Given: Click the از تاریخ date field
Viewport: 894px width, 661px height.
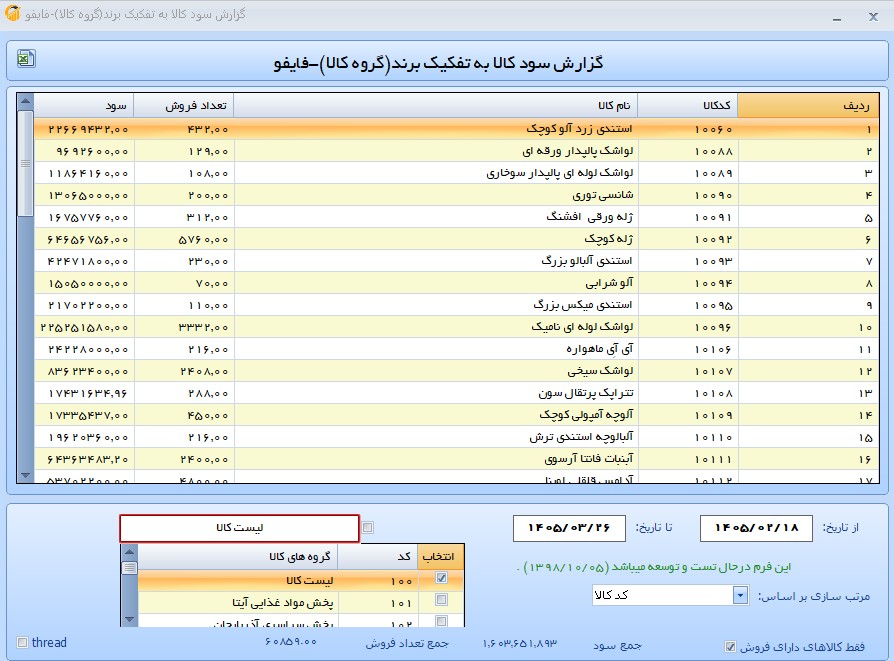Looking at the screenshot, I should (x=757, y=528).
